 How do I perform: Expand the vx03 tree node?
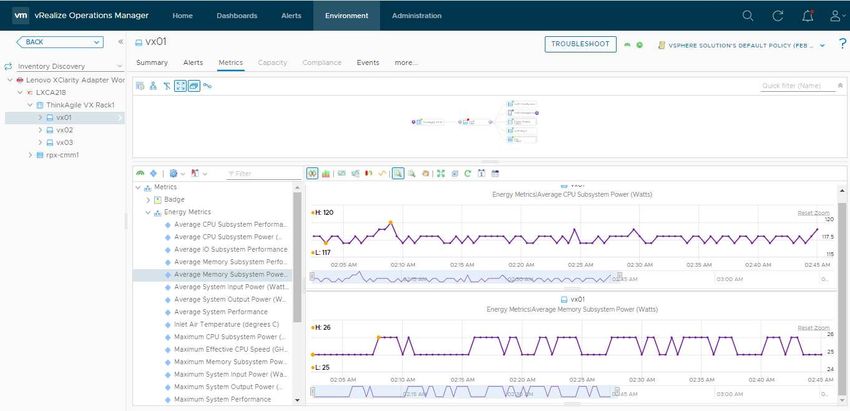pyautogui.click(x=40, y=143)
